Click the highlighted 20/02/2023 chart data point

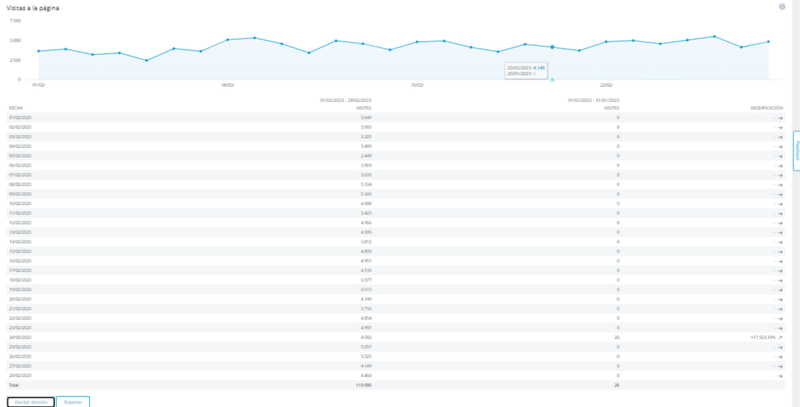click(x=552, y=47)
